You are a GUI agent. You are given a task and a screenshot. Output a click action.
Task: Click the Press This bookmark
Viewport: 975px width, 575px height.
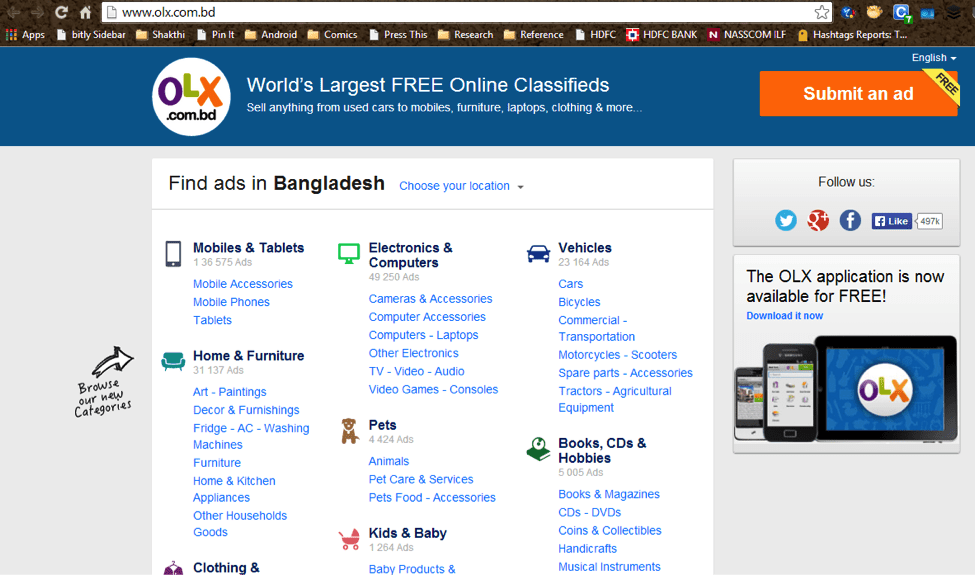pos(398,35)
